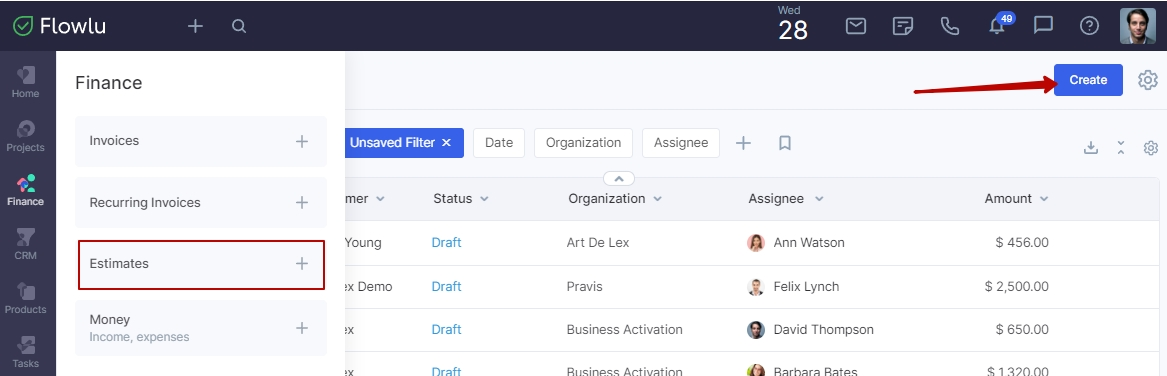This screenshot has width=1167, height=376.
Task: Open the notes icon in header
Action: [x=903, y=26]
